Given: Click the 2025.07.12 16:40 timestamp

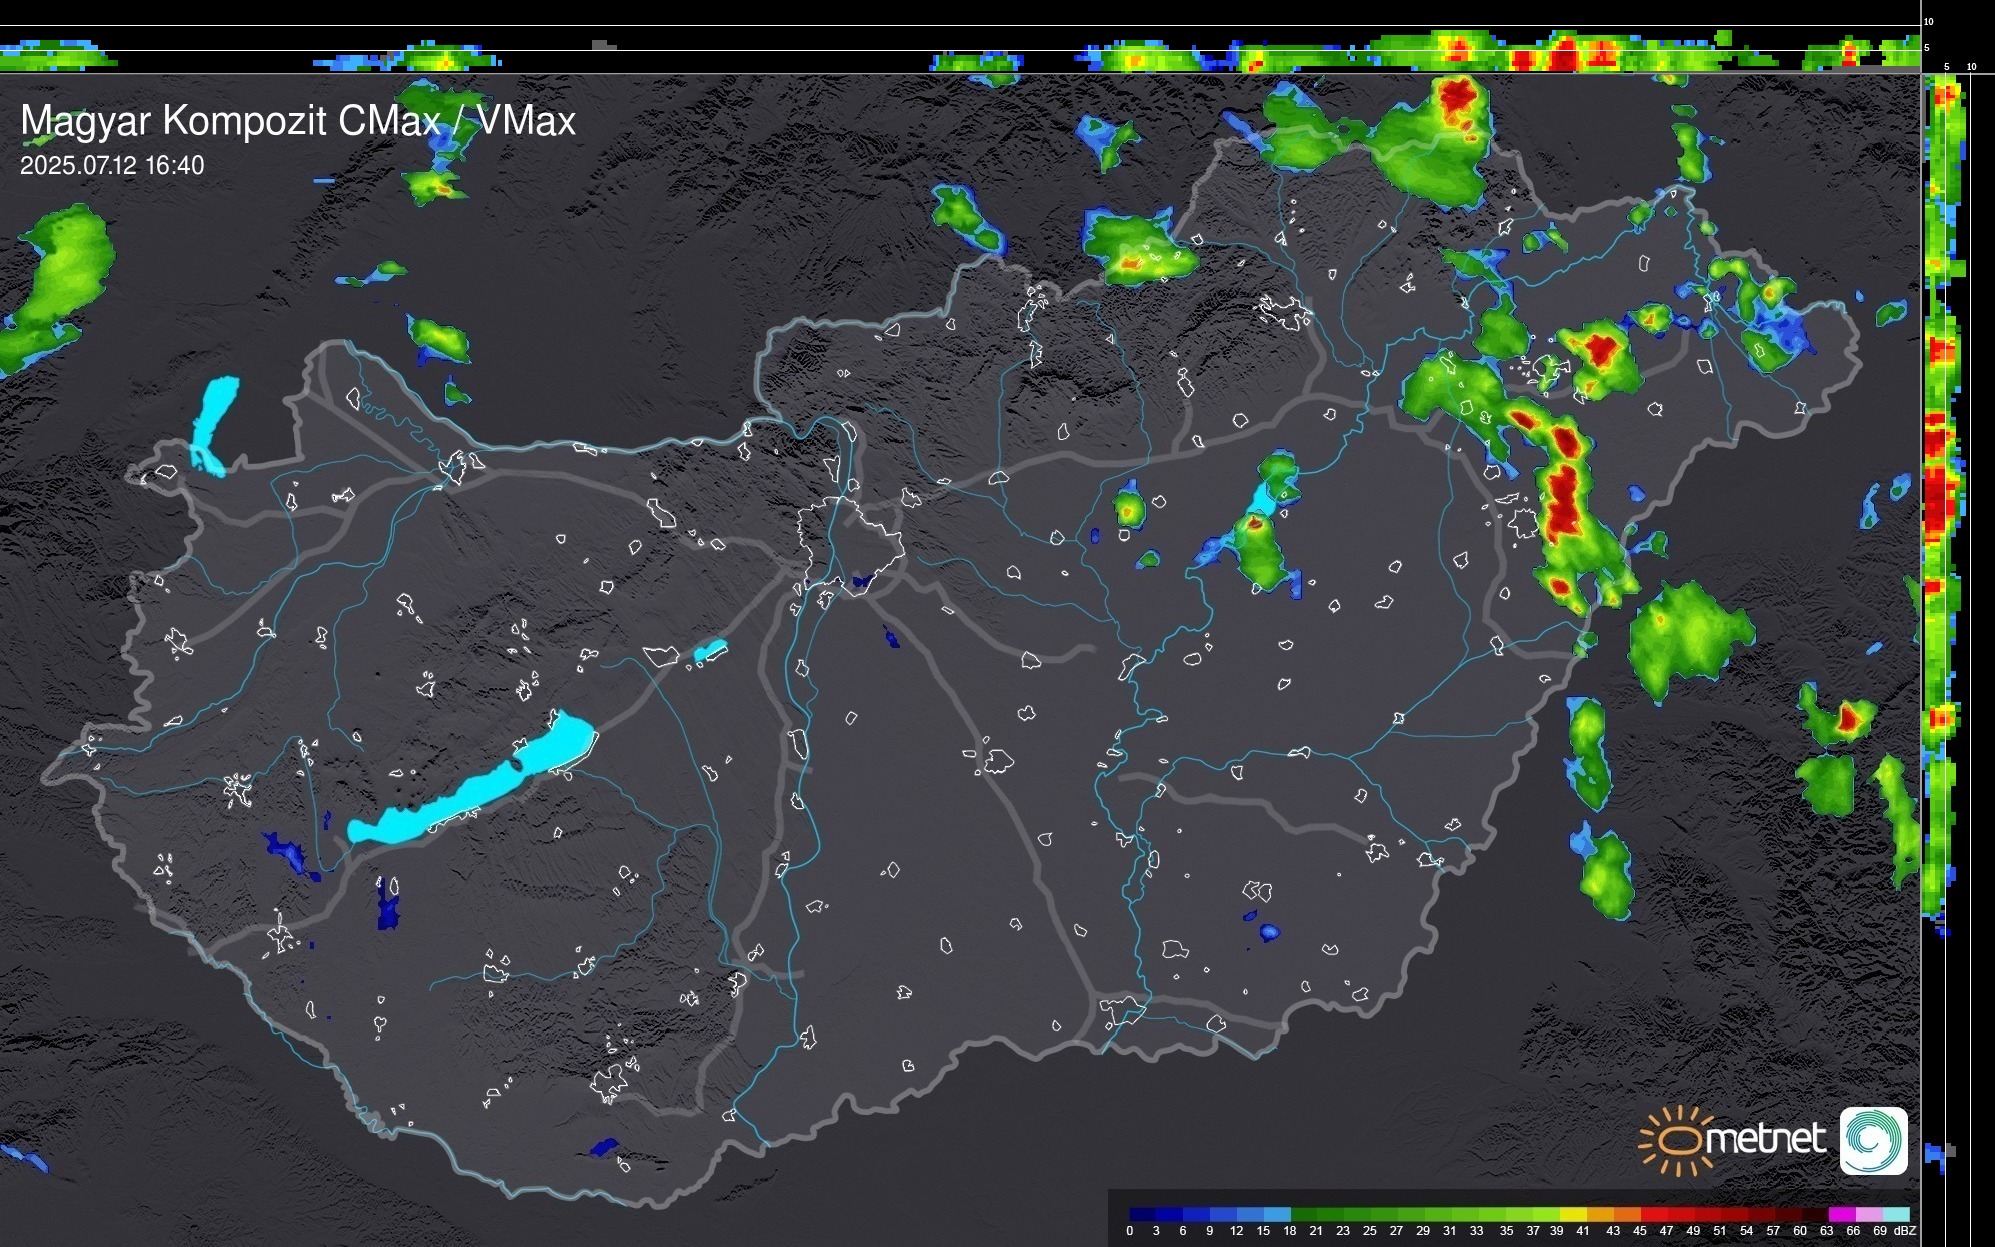Looking at the screenshot, I should pos(112,166).
